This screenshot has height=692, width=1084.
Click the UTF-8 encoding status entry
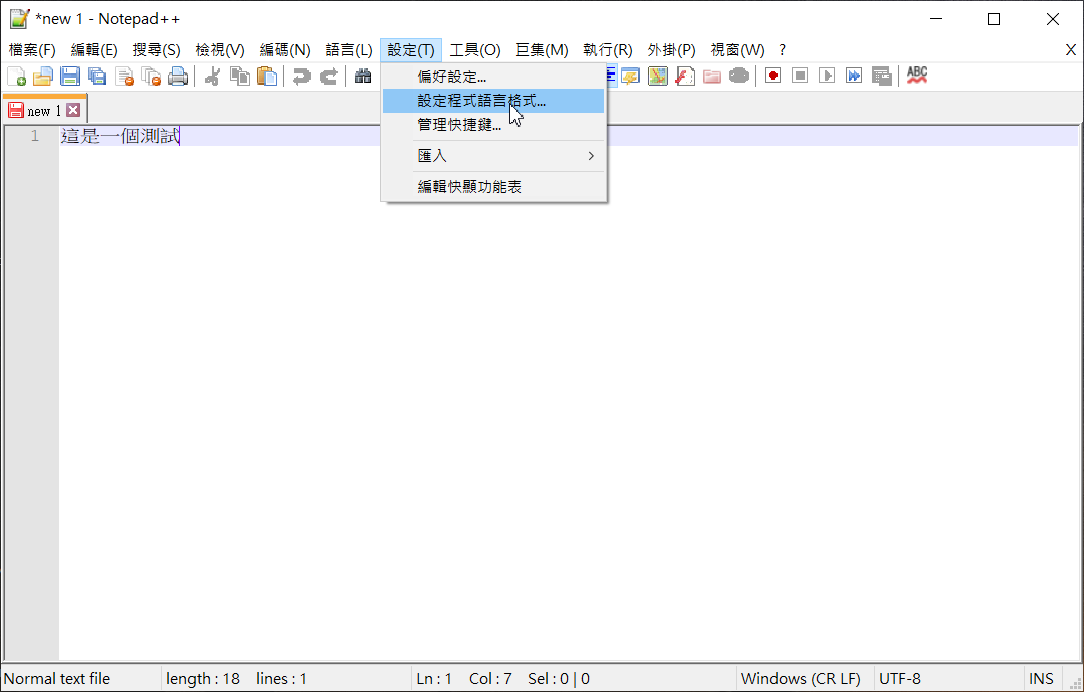tap(900, 679)
